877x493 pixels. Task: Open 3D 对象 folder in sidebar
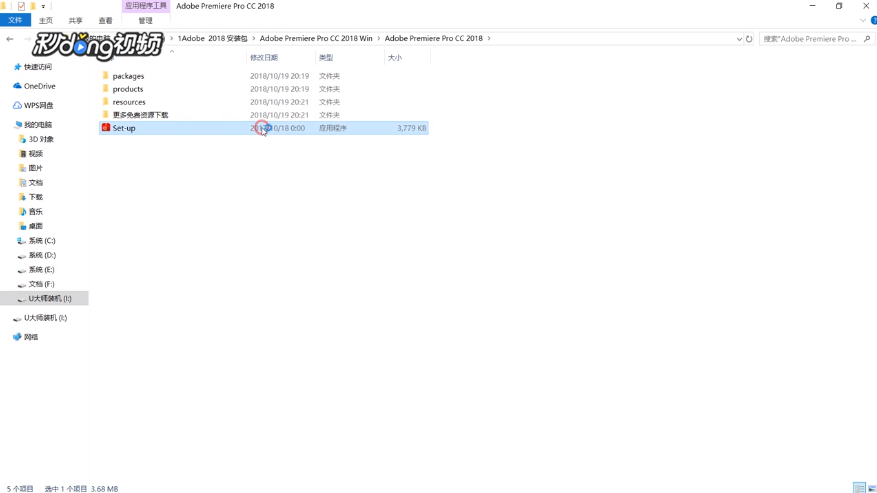click(41, 139)
